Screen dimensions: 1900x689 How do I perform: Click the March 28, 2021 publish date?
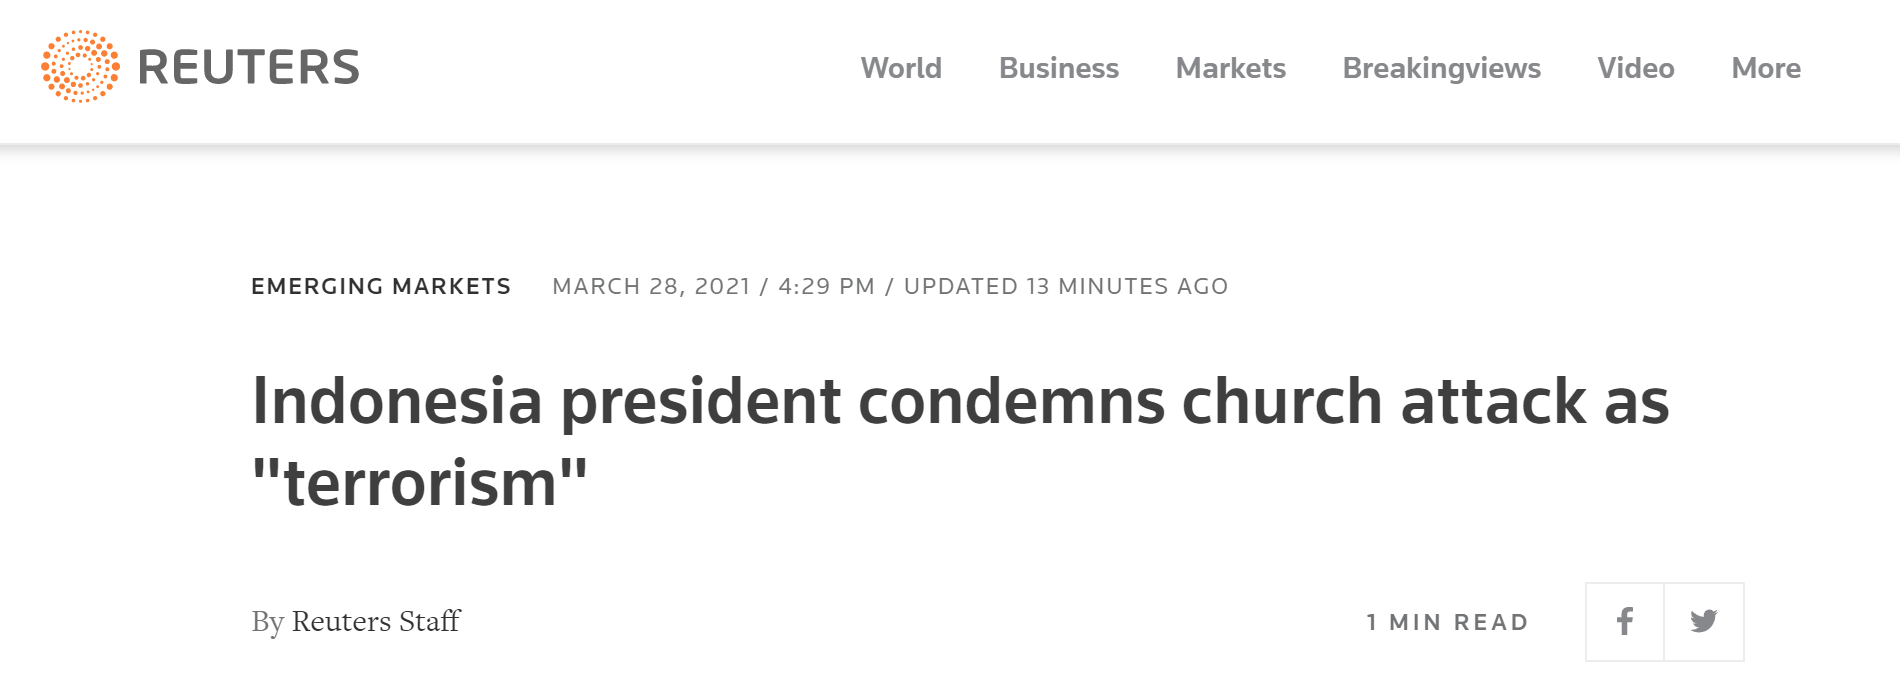click(x=651, y=287)
